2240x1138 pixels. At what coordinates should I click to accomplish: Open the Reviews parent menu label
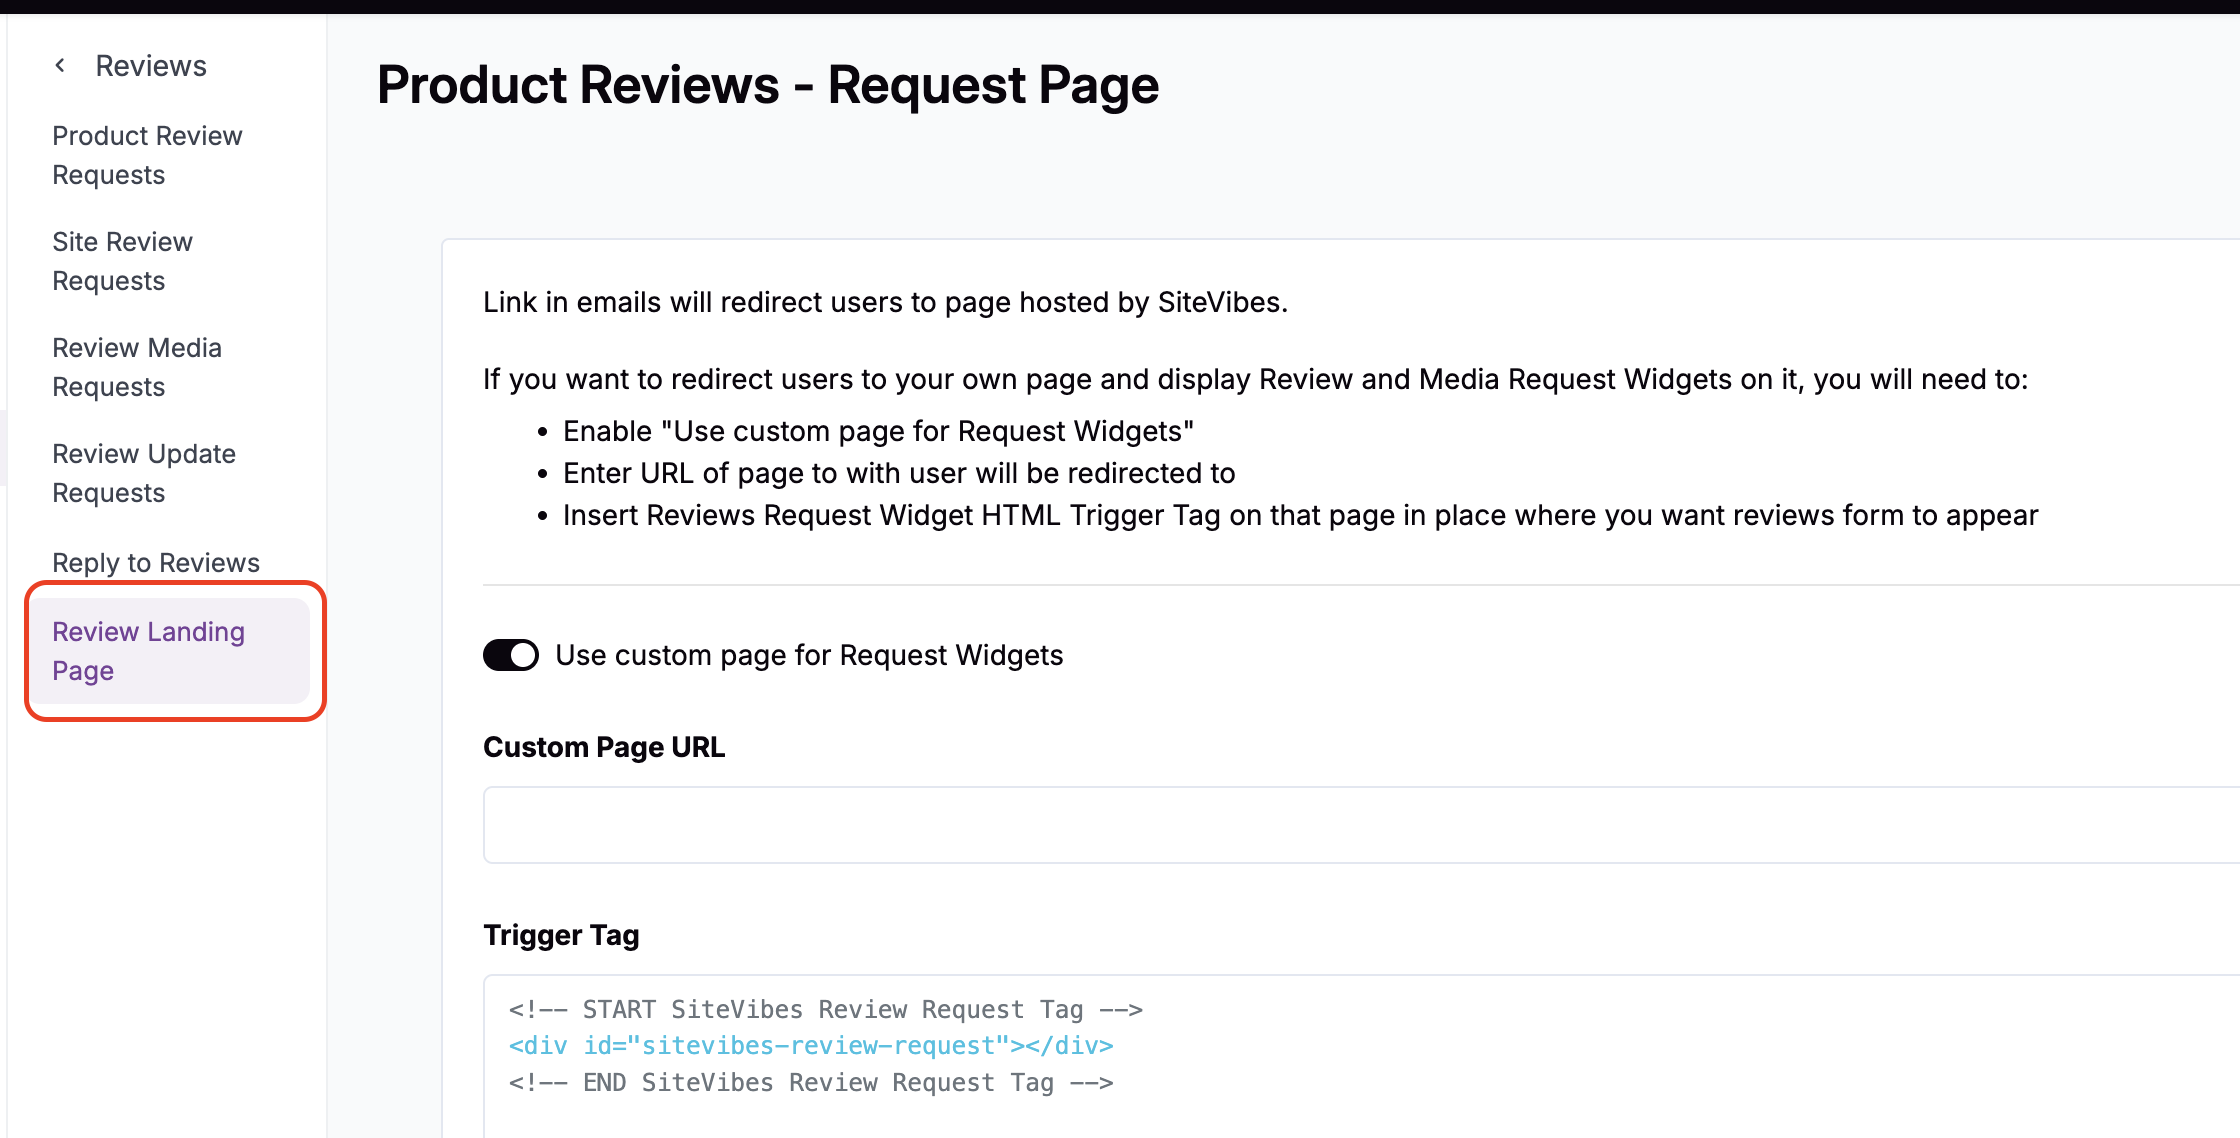click(151, 66)
